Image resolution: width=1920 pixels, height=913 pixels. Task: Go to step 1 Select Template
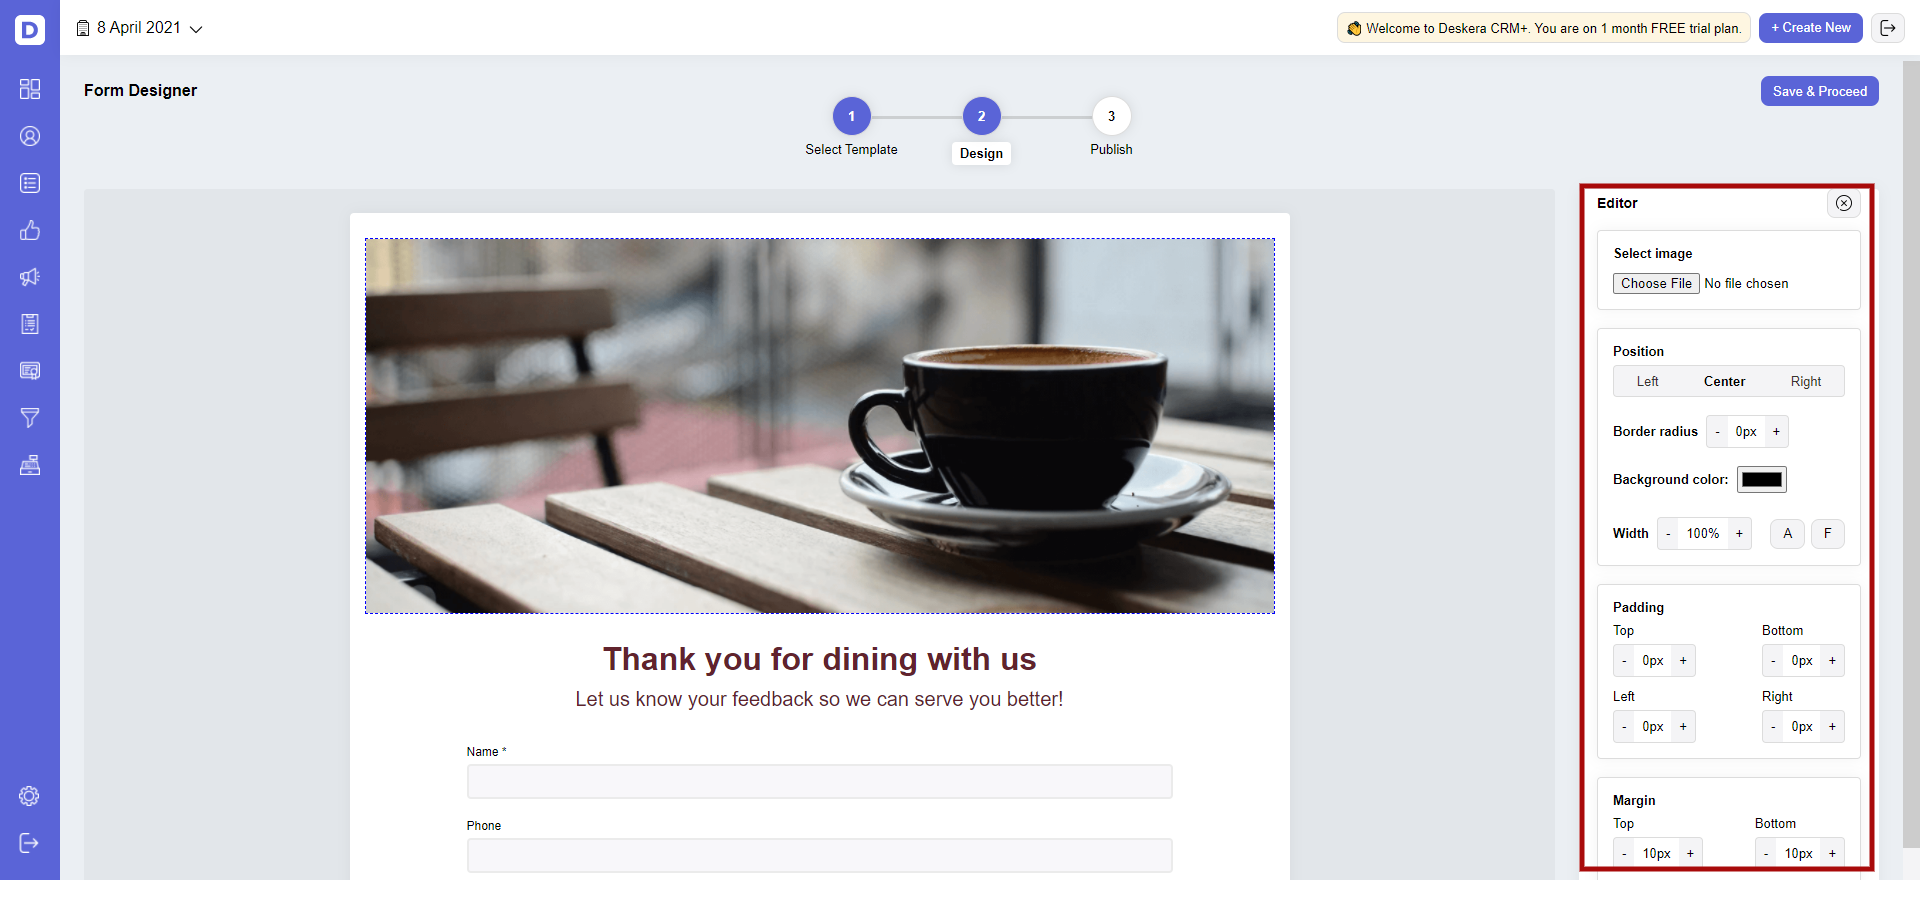(852, 116)
